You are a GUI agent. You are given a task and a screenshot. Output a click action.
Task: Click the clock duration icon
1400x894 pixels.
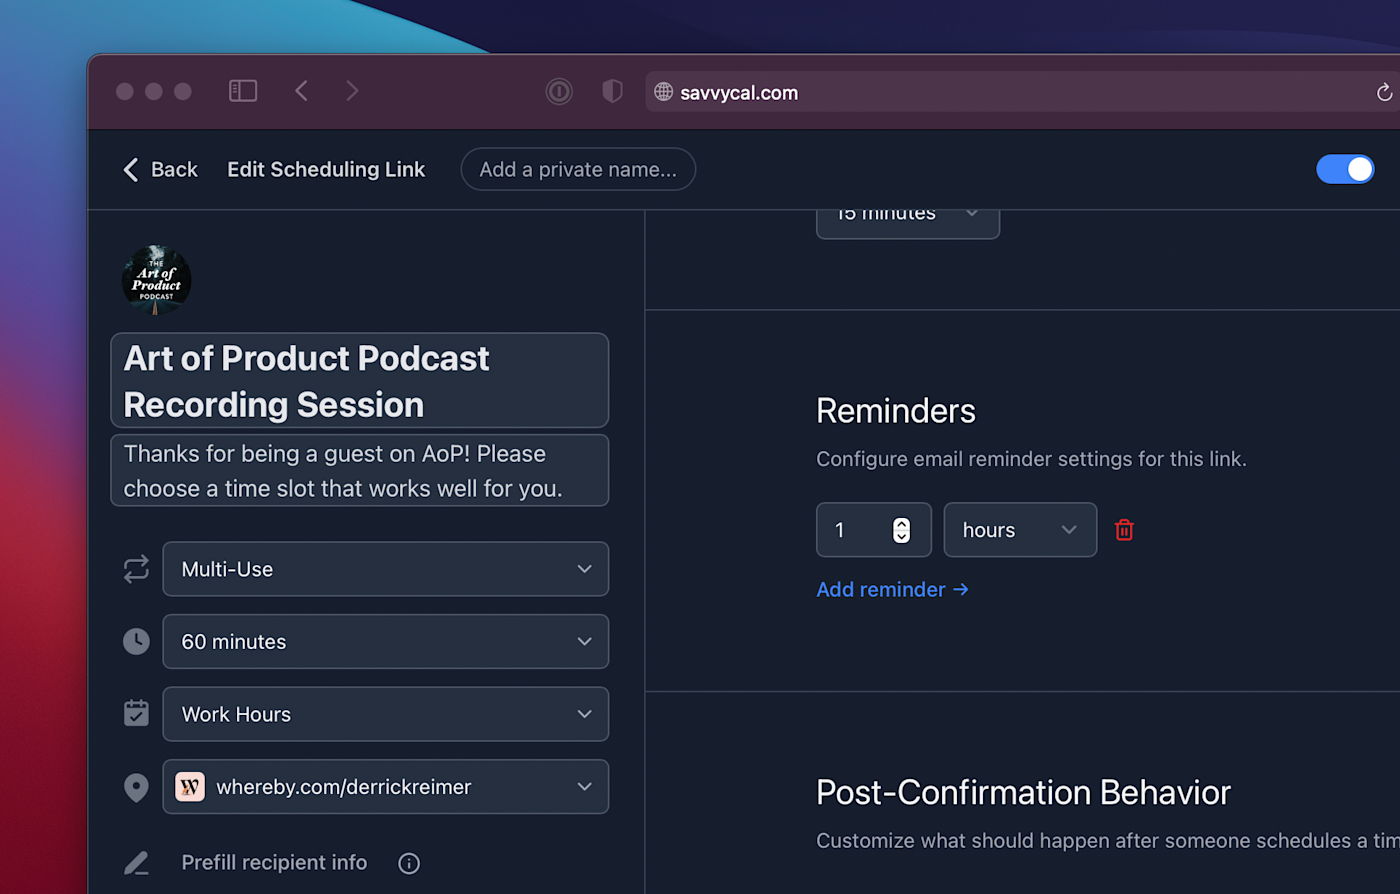pyautogui.click(x=136, y=641)
